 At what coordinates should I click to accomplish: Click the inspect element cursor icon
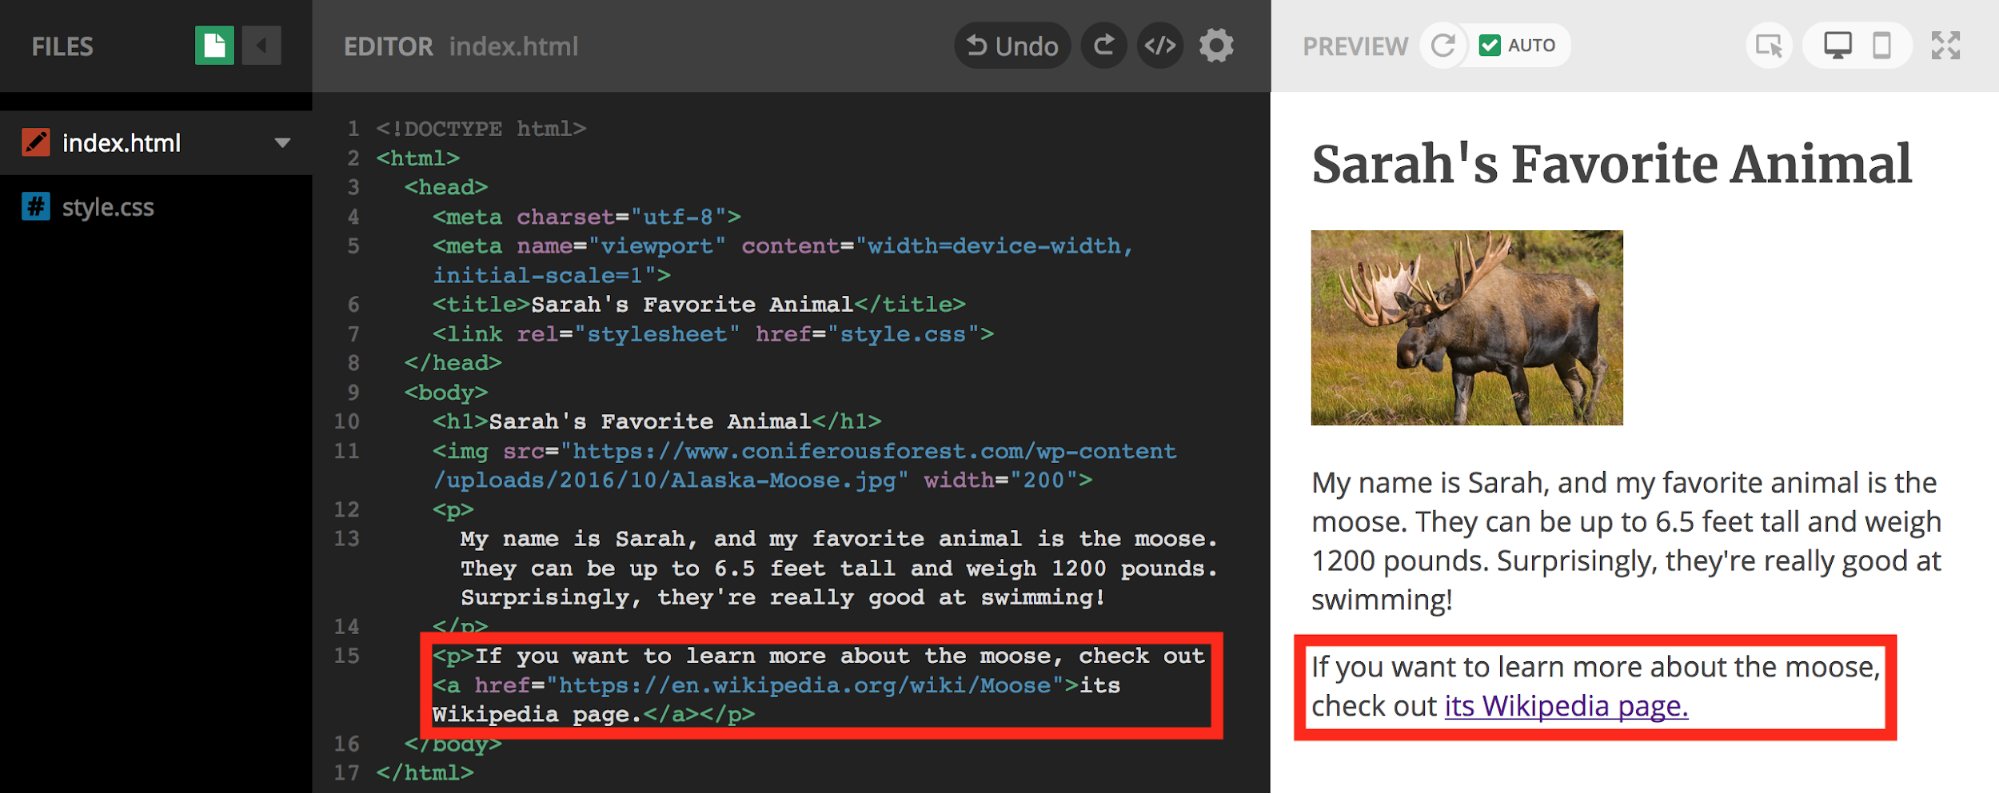point(1769,46)
